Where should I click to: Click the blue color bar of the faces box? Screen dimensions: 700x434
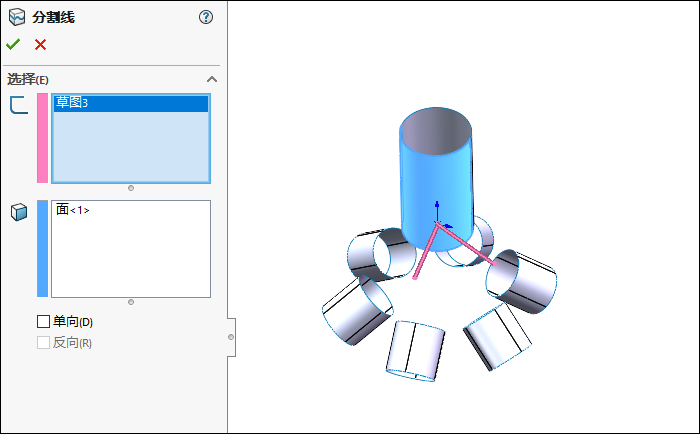pyautogui.click(x=42, y=249)
